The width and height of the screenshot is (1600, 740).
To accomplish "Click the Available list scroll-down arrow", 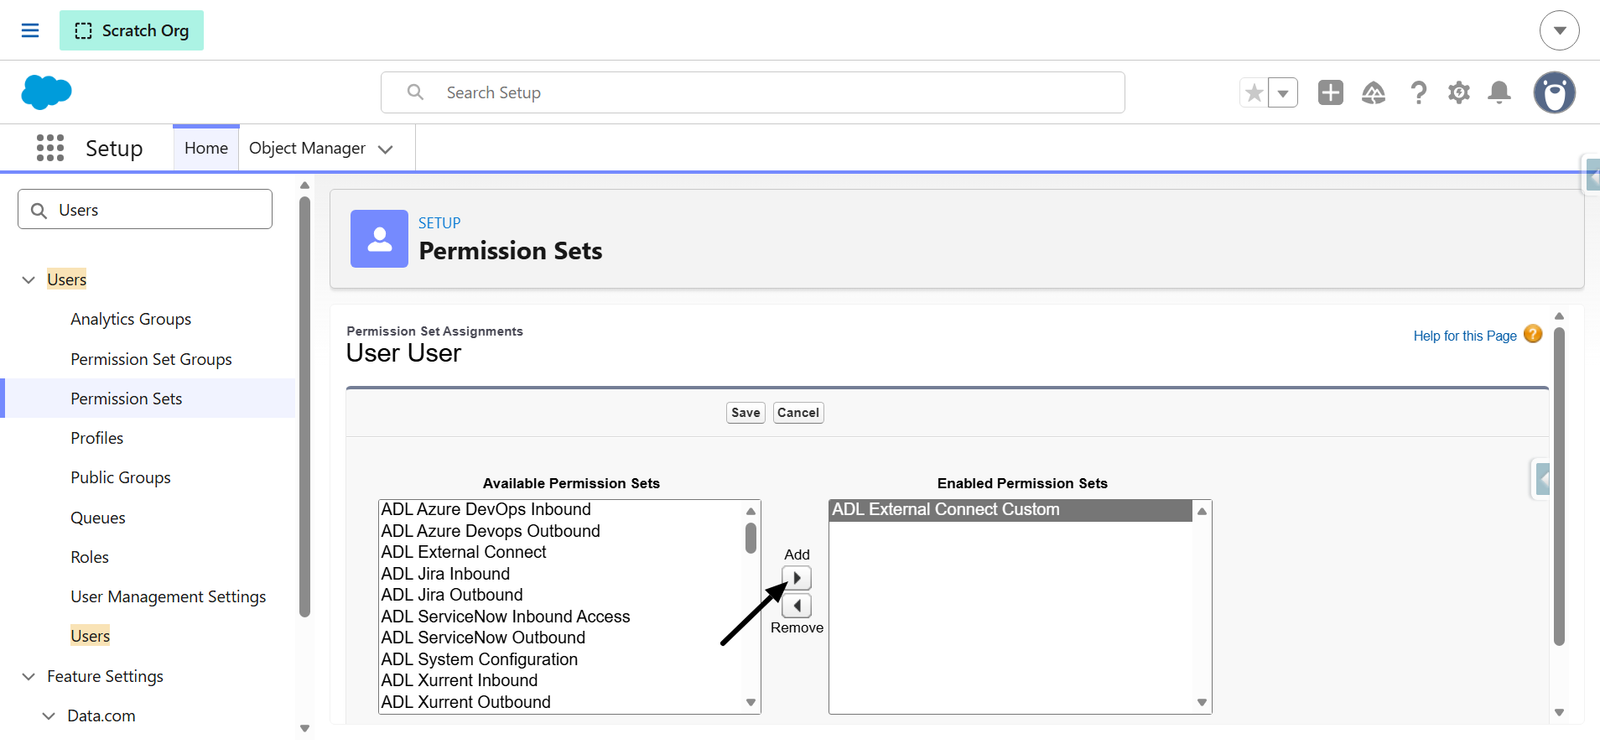I will (x=751, y=703).
